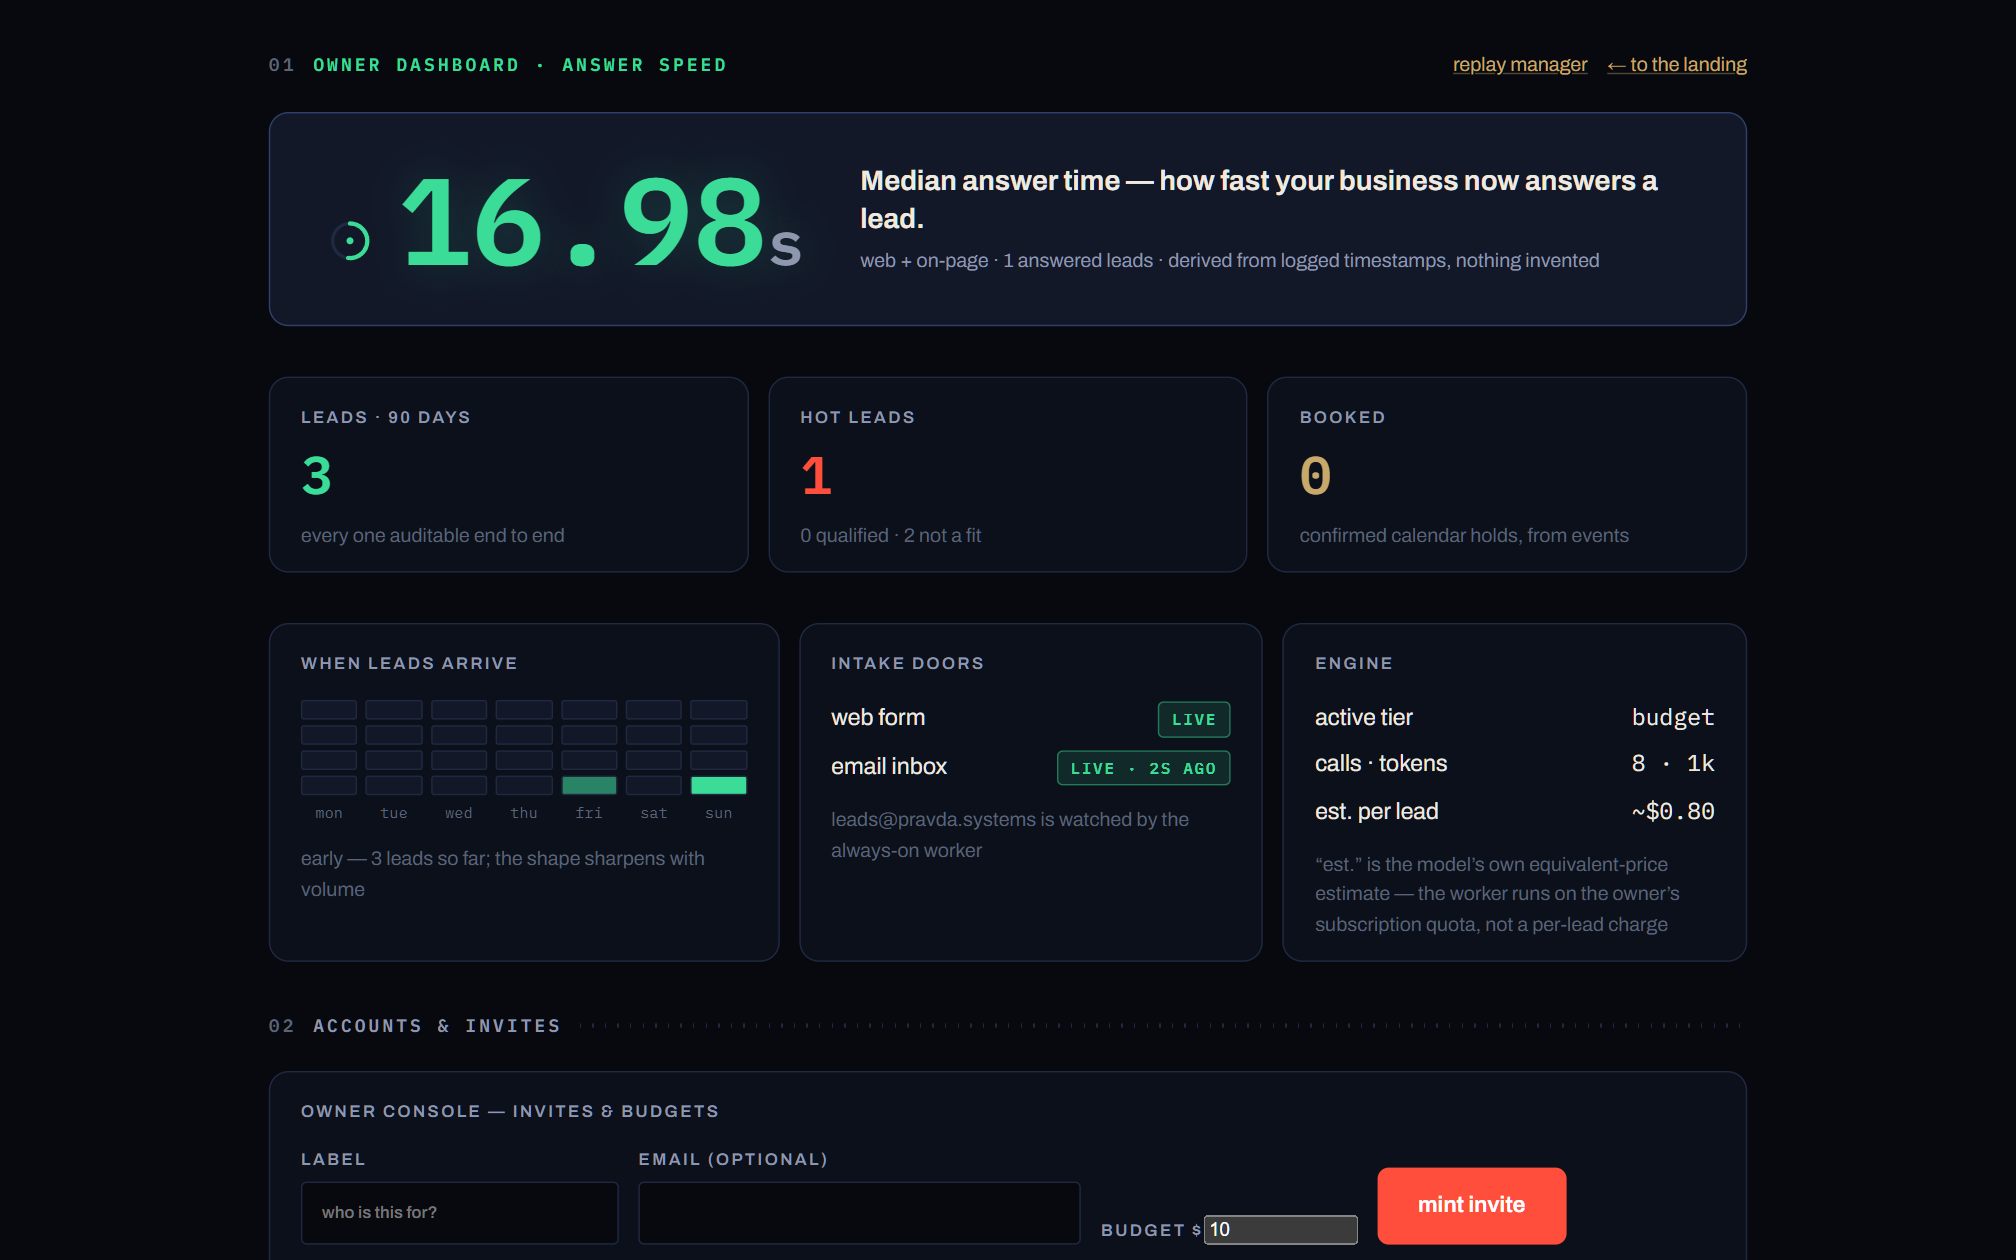
Task: Click the 'email inbox' intake door row
Action: pyautogui.click(x=1030, y=767)
